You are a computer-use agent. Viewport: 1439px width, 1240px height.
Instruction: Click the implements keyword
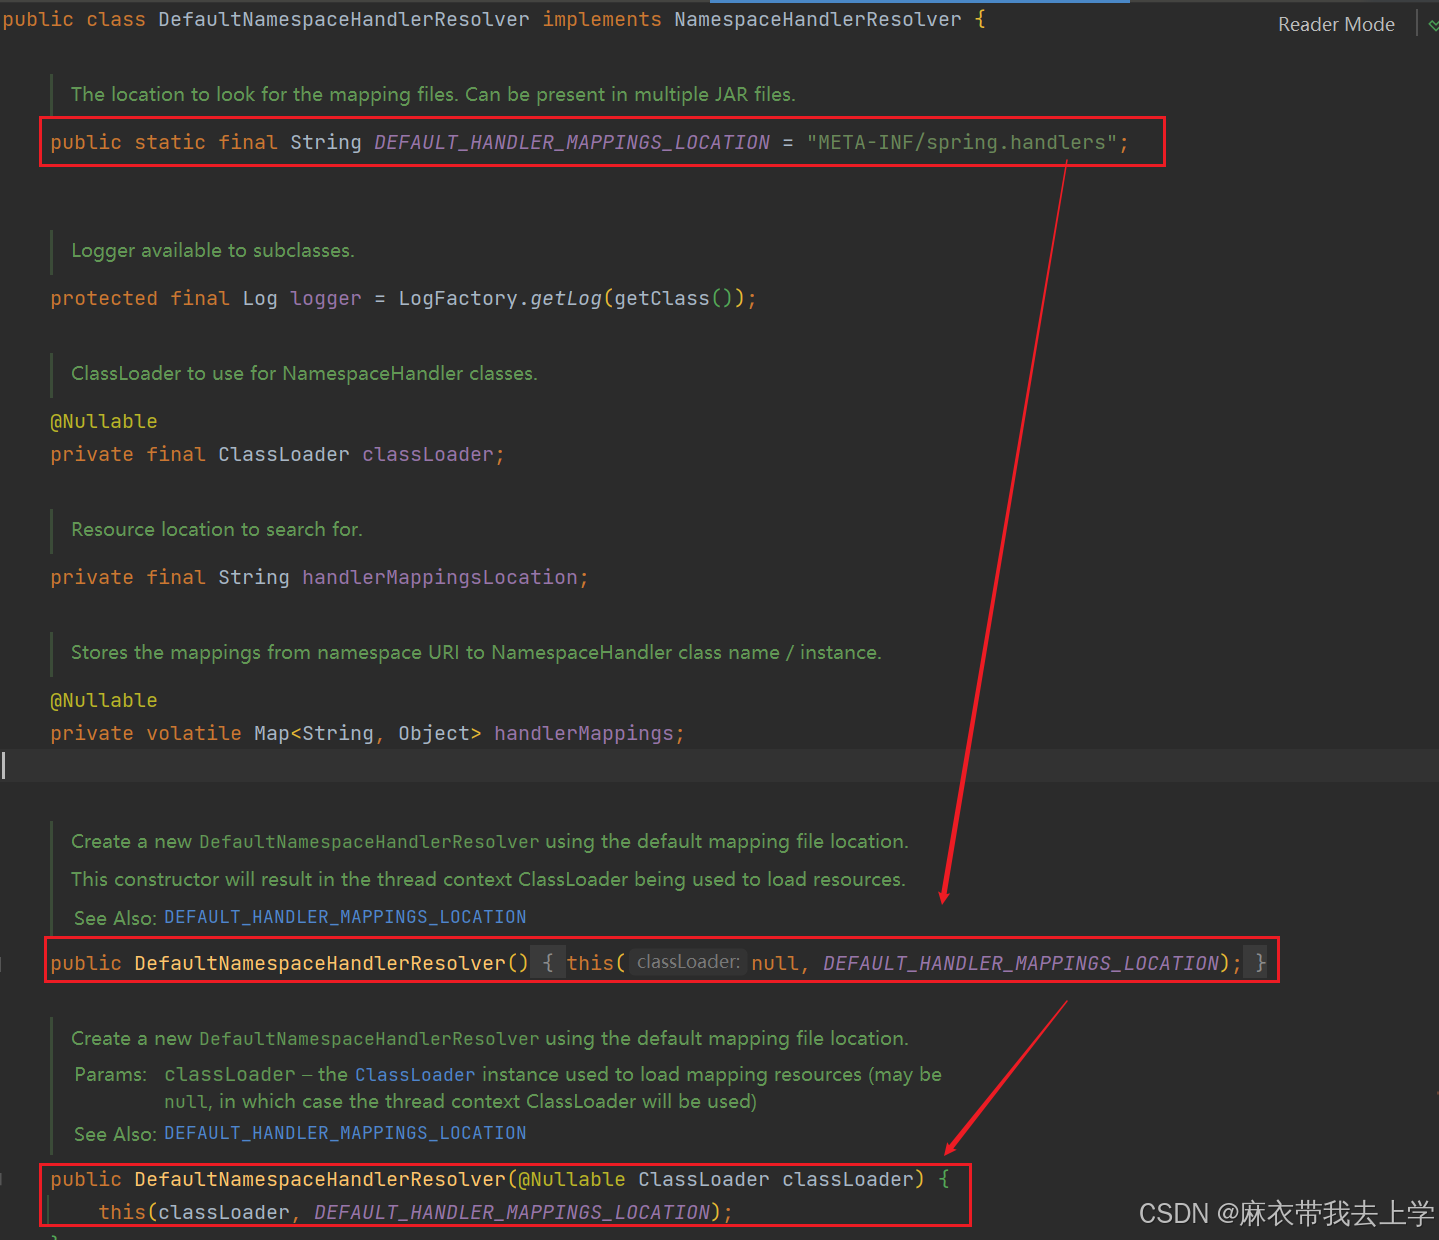pyautogui.click(x=602, y=19)
